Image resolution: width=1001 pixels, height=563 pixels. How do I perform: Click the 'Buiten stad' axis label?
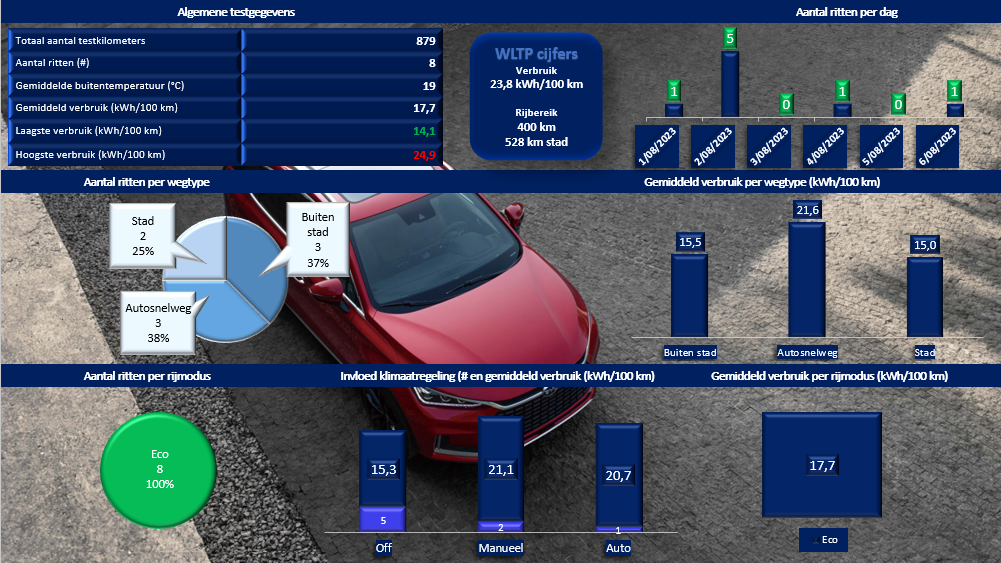click(x=690, y=352)
